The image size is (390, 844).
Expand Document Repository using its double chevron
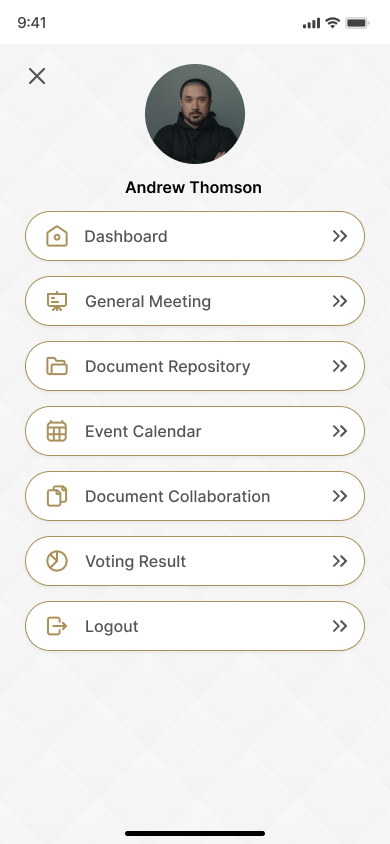click(340, 367)
